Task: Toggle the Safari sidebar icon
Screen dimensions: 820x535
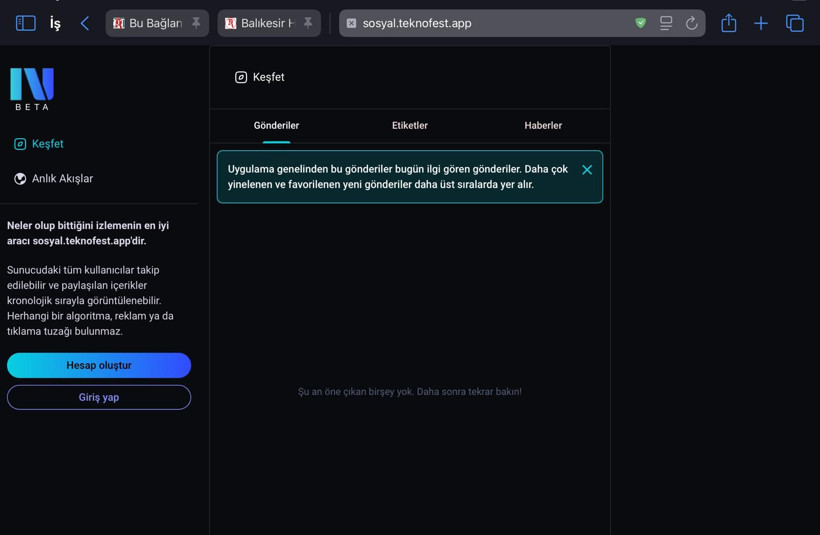Action: coord(26,23)
